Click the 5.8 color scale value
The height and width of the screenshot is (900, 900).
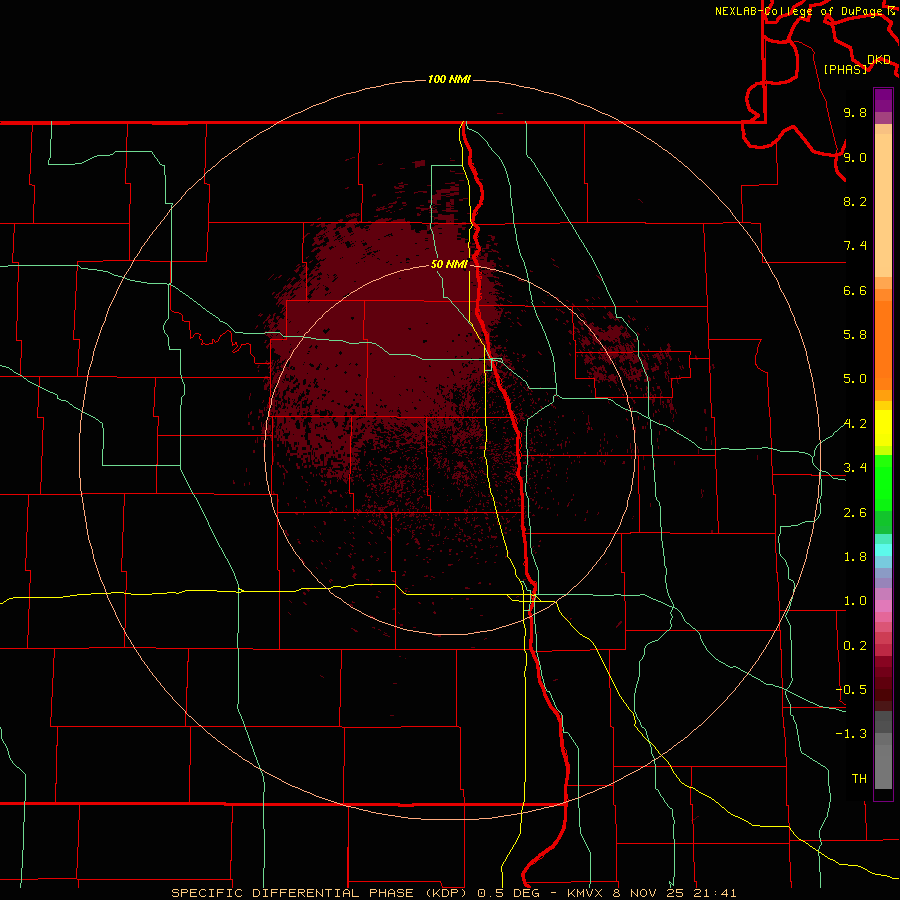[x=855, y=335]
